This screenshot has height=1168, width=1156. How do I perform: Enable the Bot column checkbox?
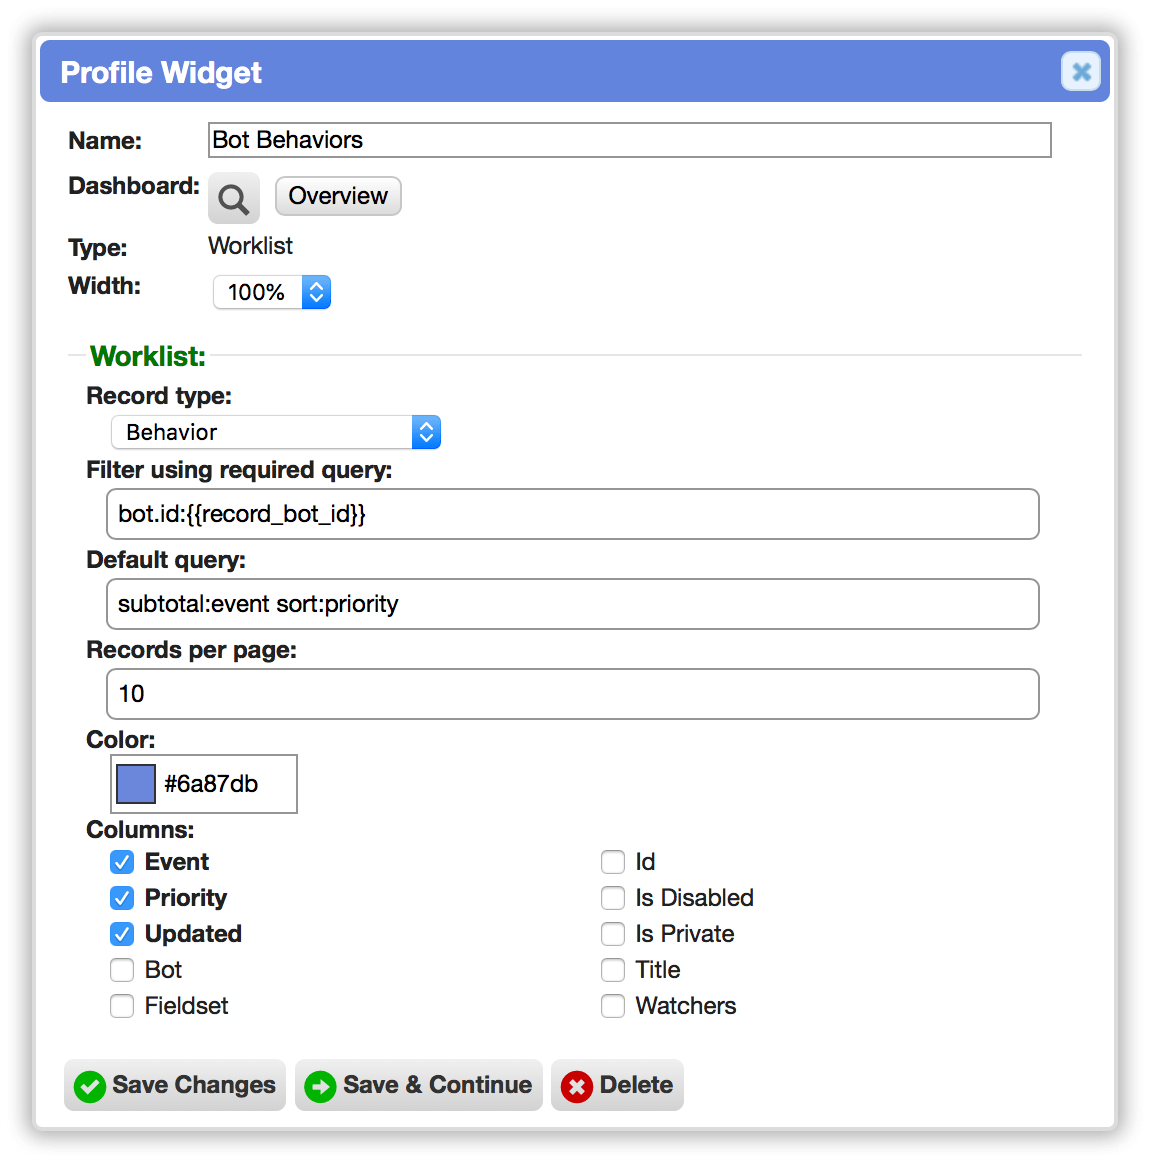click(122, 970)
